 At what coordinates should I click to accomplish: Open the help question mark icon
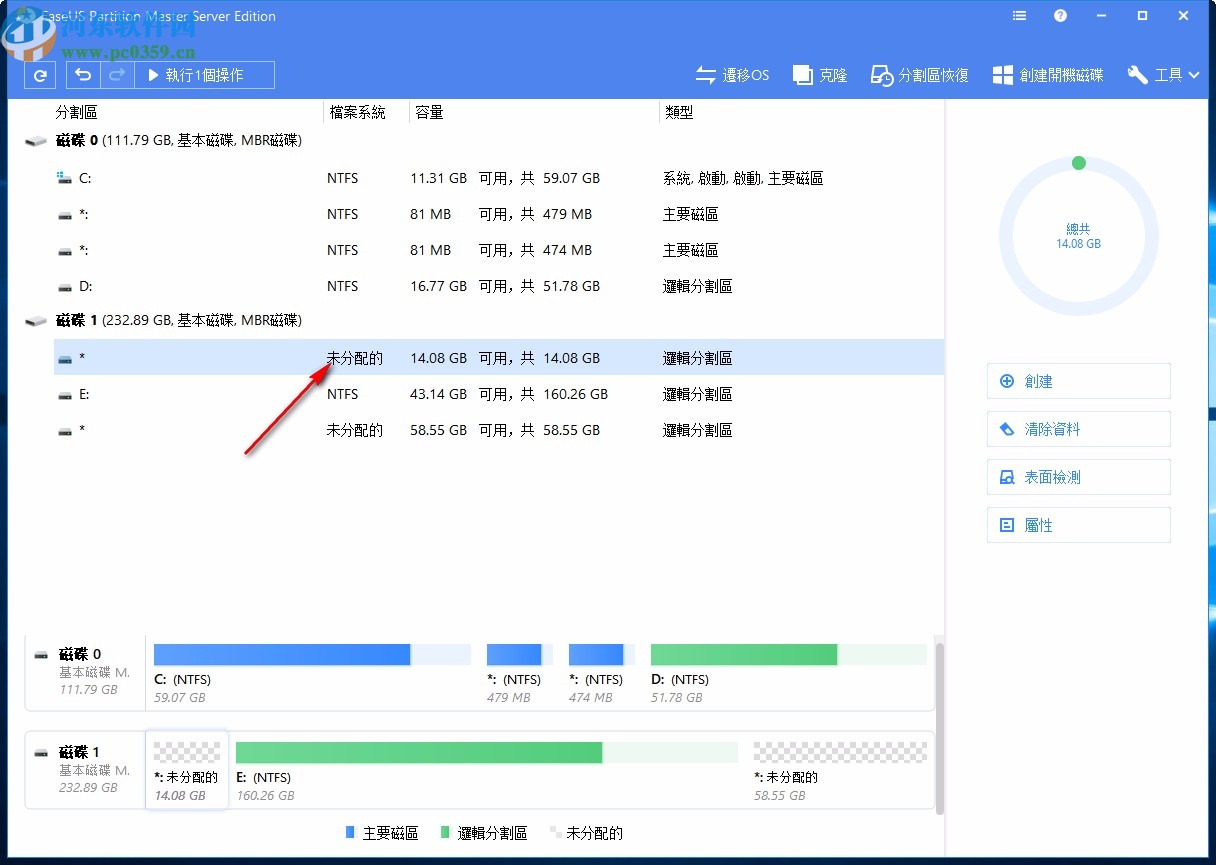pyautogui.click(x=1060, y=16)
